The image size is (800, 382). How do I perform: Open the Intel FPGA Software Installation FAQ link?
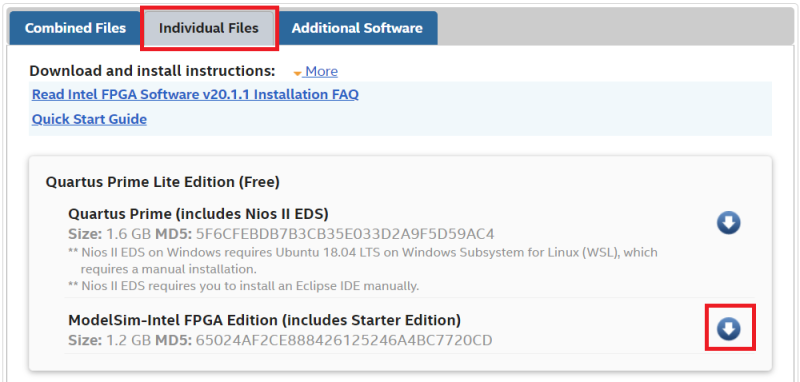(x=195, y=94)
